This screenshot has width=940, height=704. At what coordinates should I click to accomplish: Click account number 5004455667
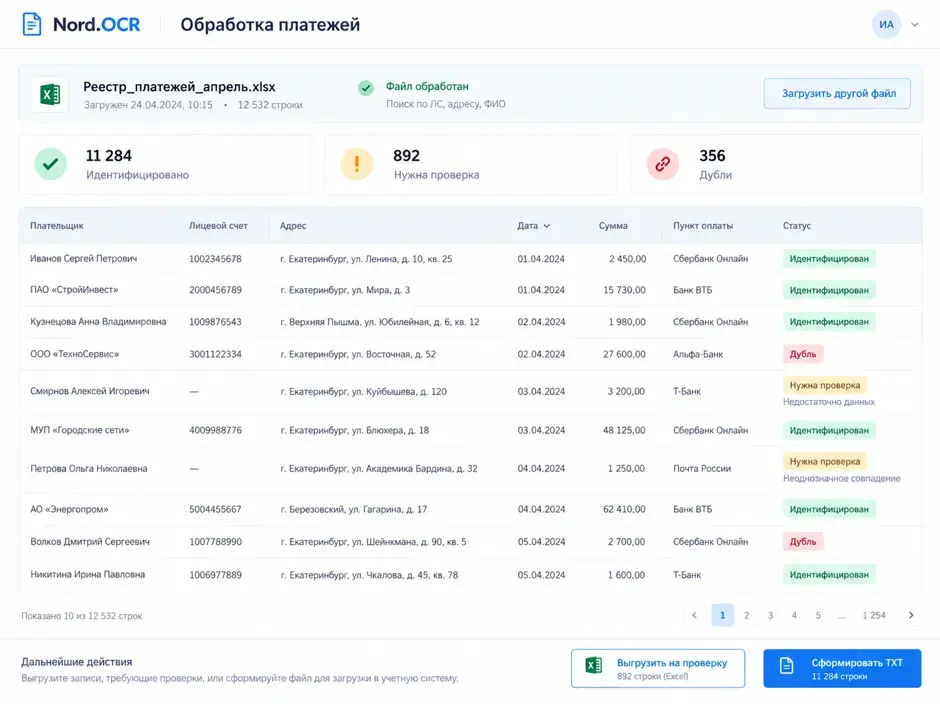(x=215, y=509)
